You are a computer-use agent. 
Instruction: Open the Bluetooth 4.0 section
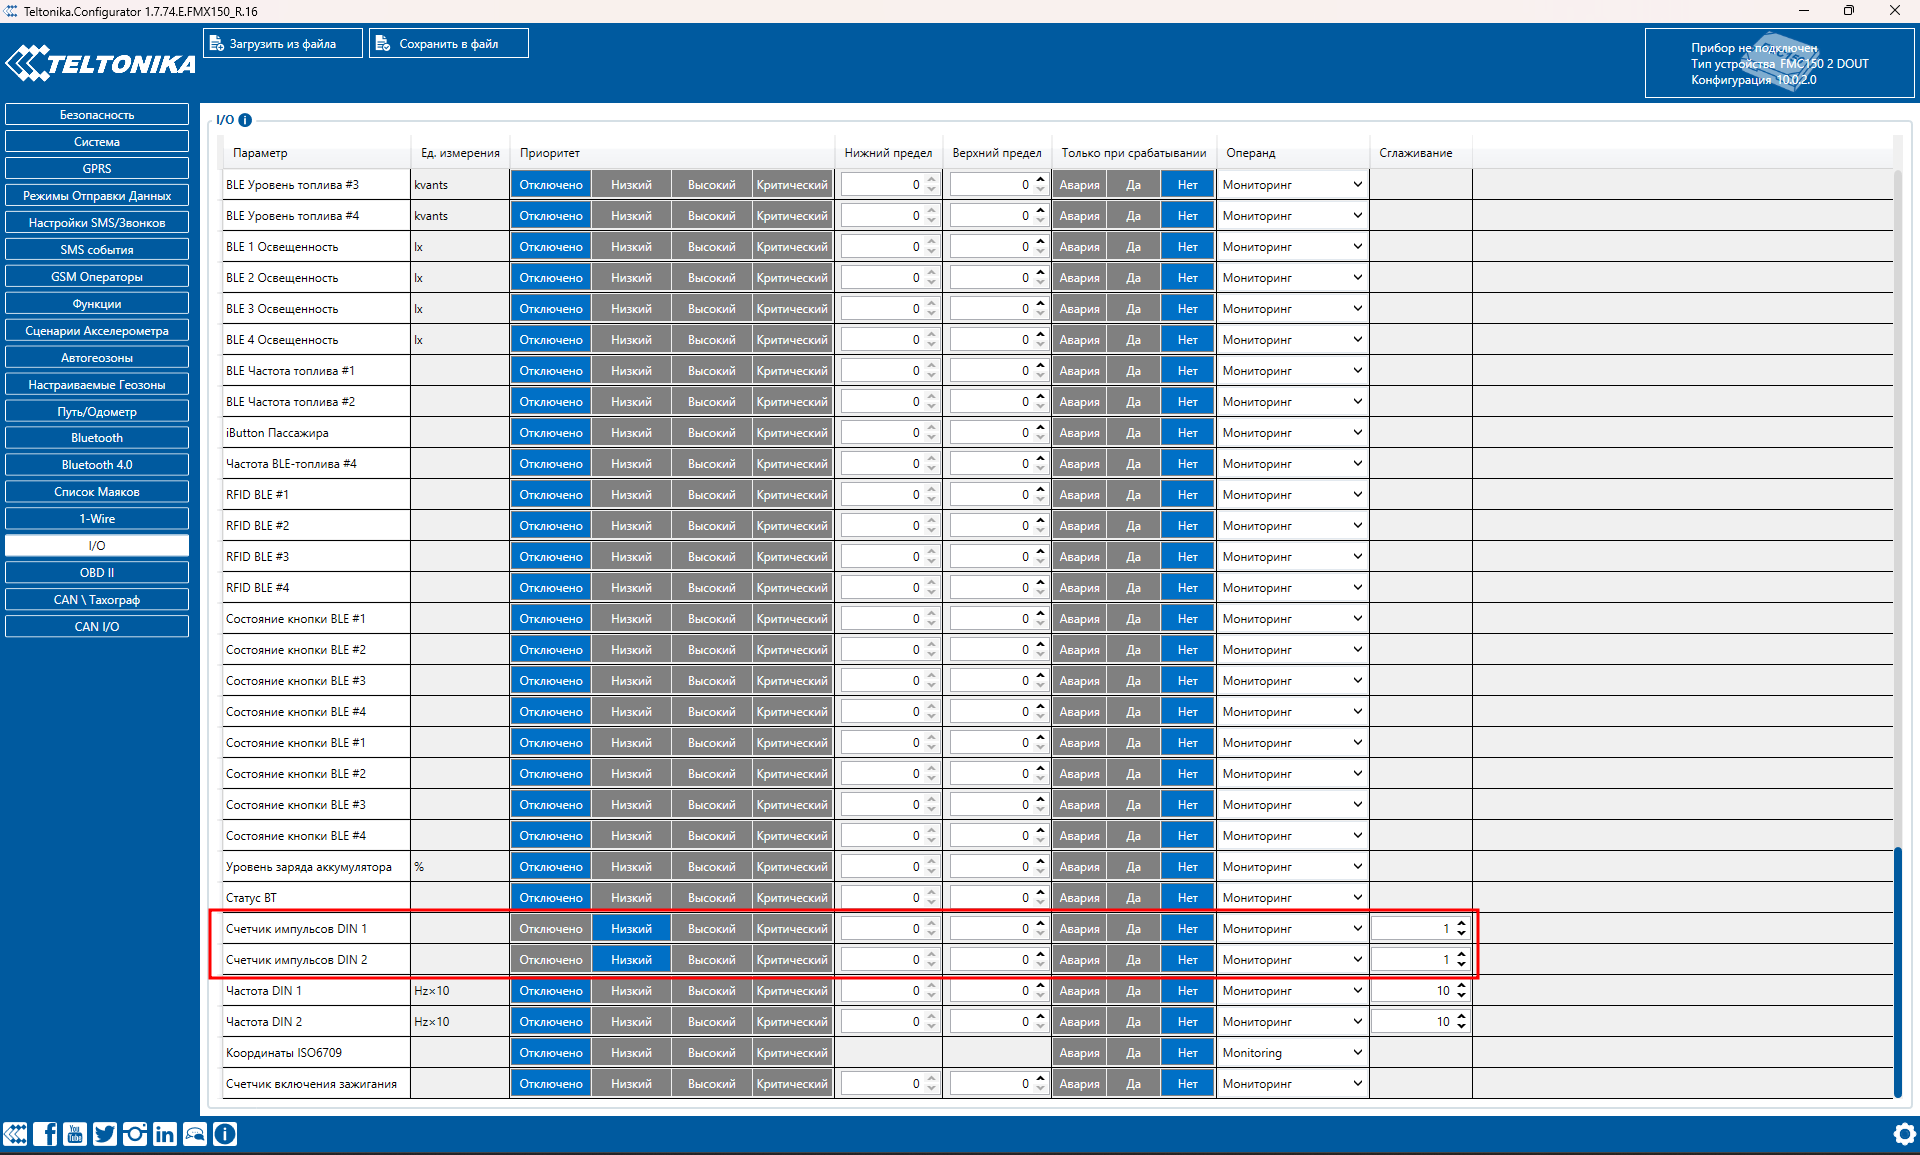click(x=97, y=465)
